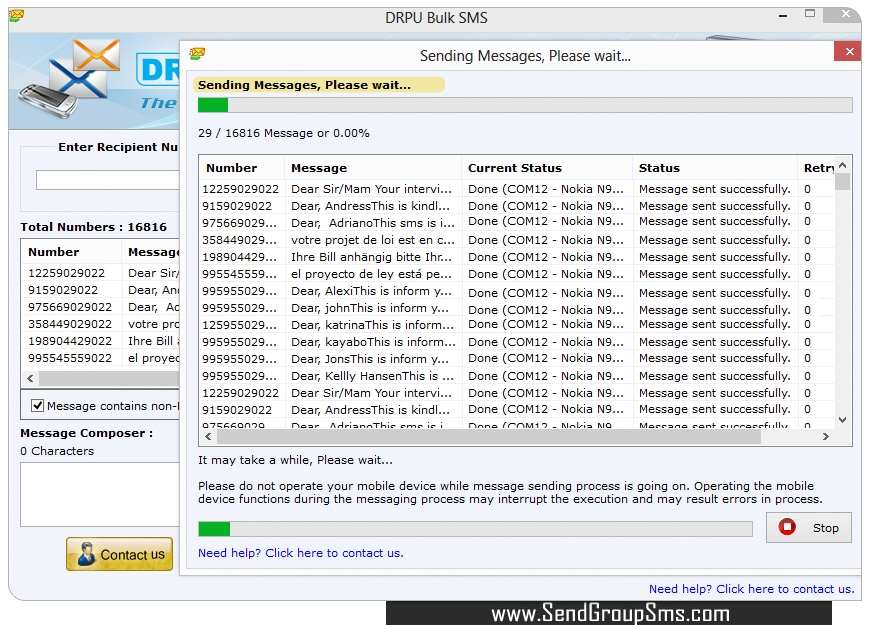Click the Enter Recipient Number input field

108,180
